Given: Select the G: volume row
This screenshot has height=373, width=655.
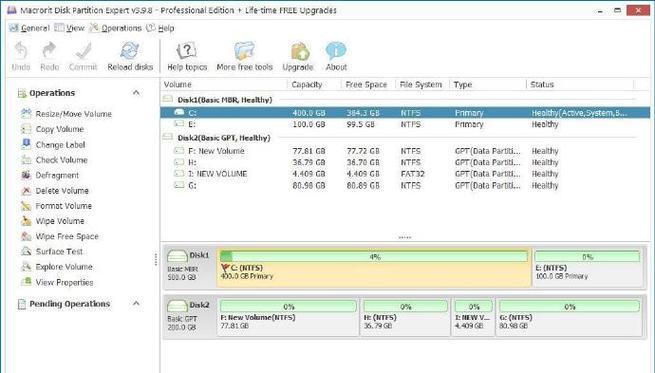Looking at the screenshot, I should tap(405, 185).
